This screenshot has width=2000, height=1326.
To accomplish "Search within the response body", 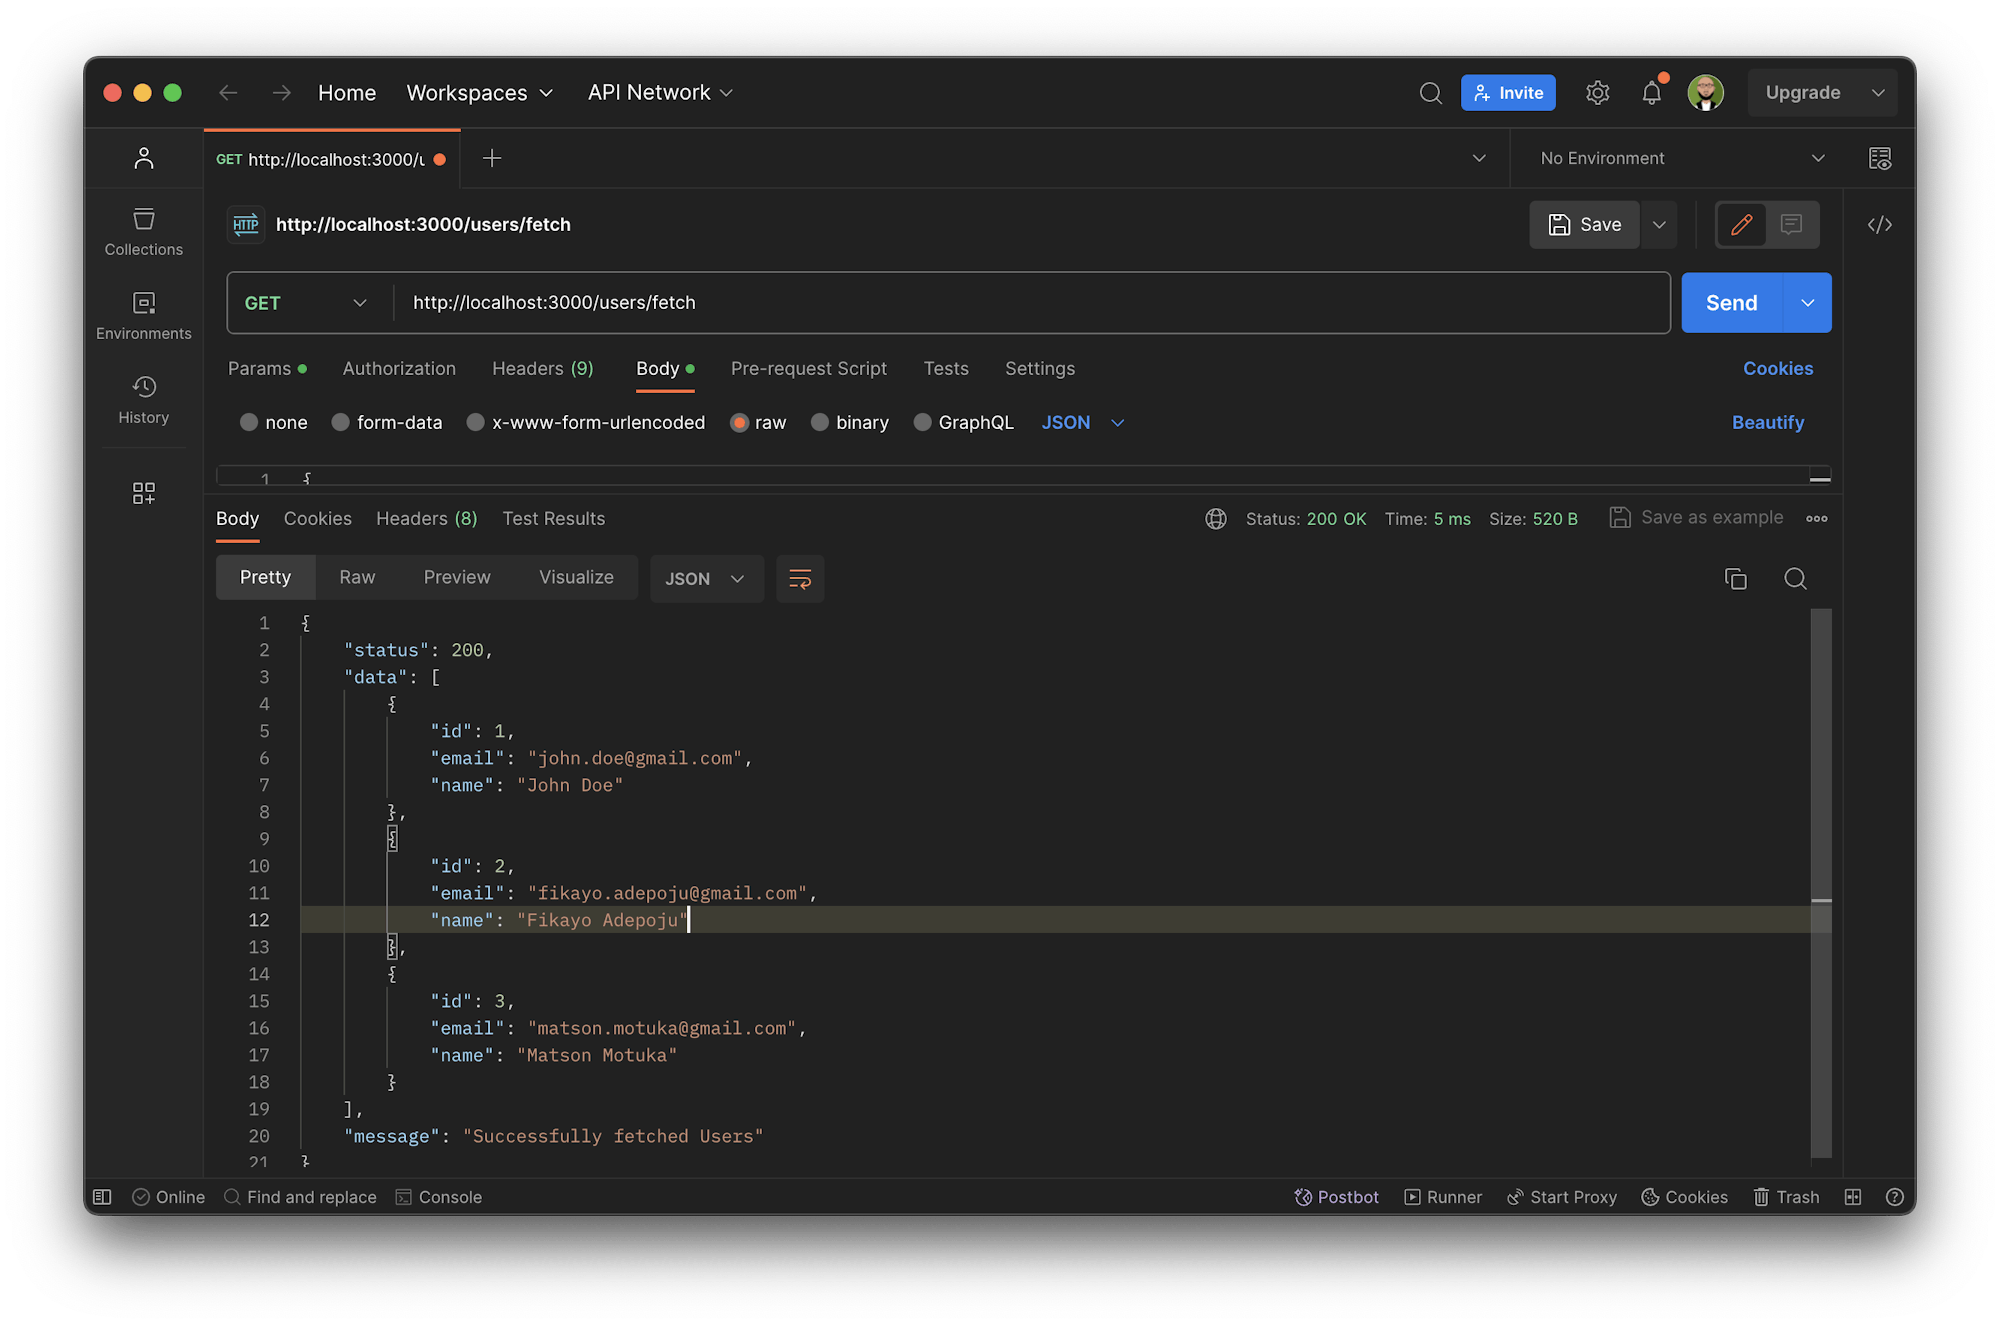I will coord(1795,578).
